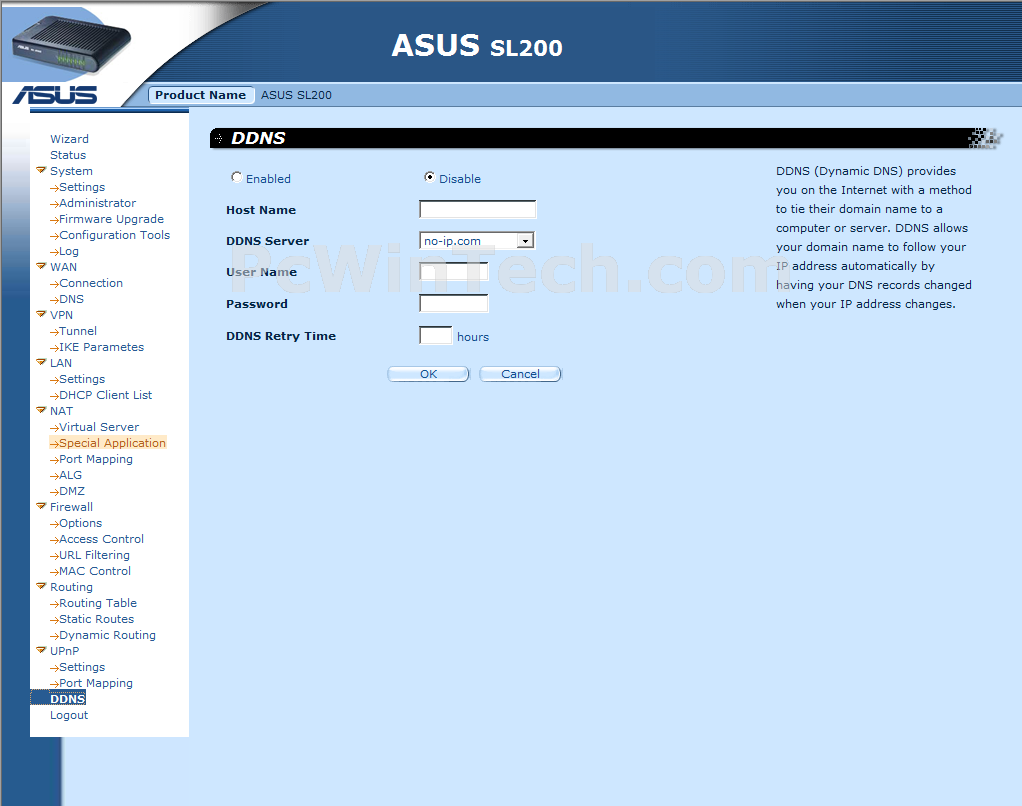Collapse the WAN menu triangle
The image size is (1022, 806).
click(x=41, y=266)
